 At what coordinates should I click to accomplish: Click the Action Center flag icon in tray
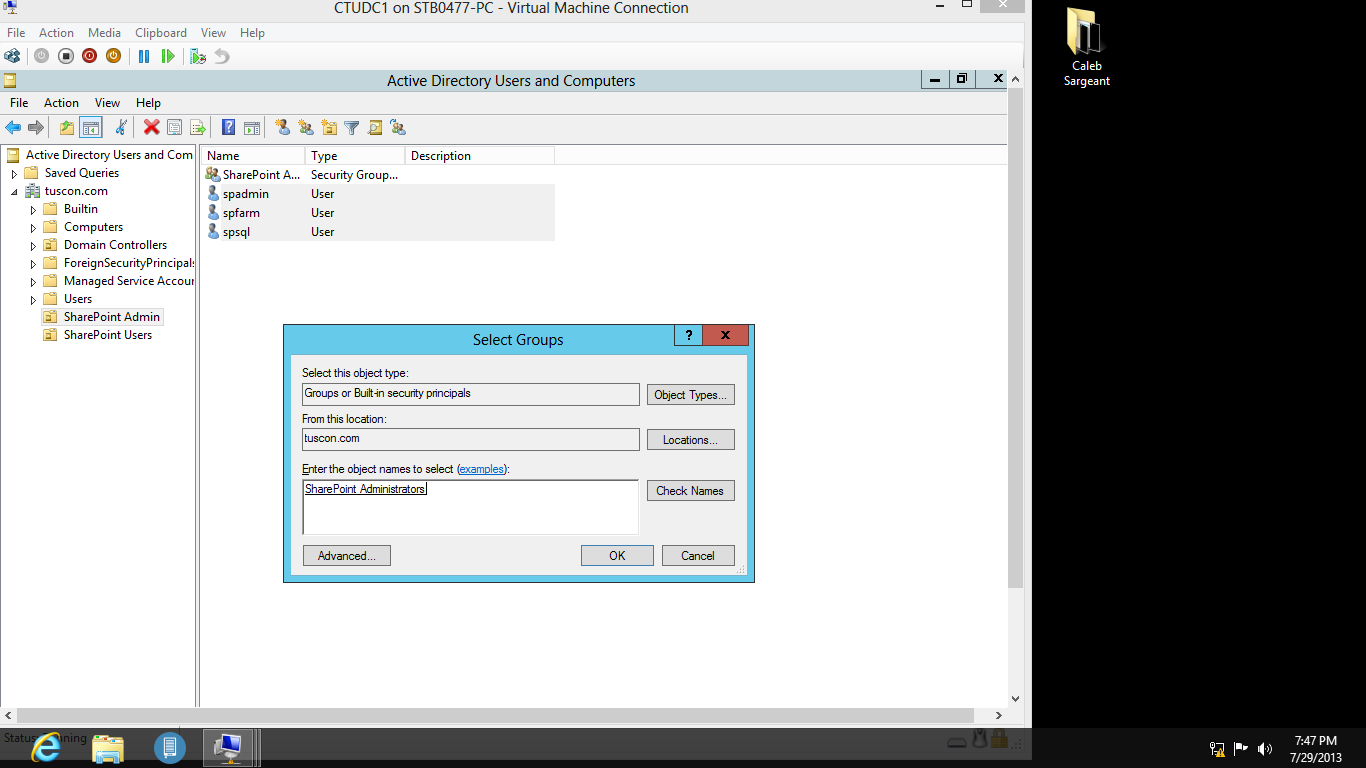[1241, 748]
